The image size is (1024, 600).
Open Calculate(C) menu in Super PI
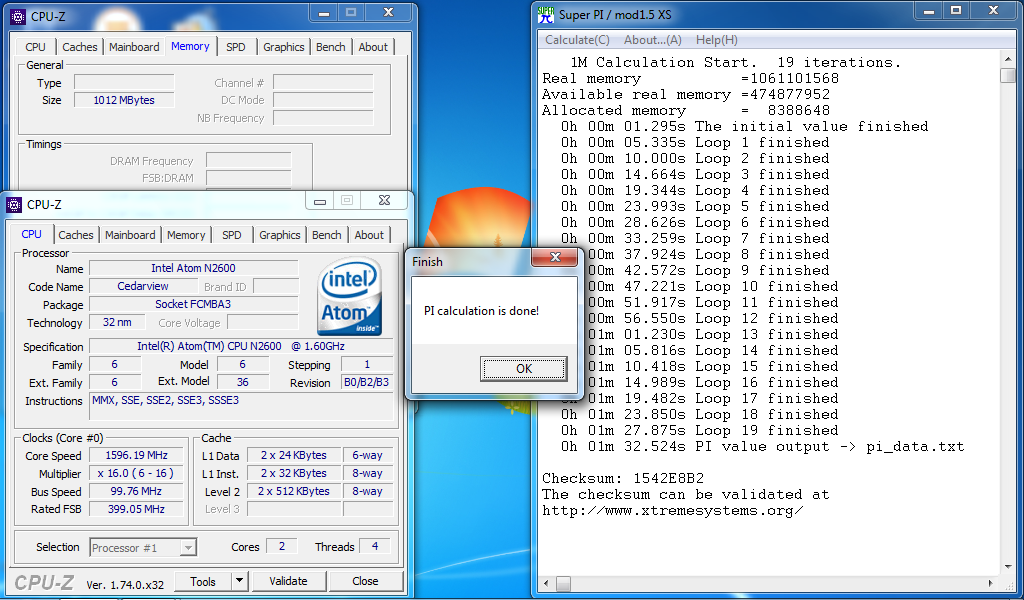(x=577, y=40)
